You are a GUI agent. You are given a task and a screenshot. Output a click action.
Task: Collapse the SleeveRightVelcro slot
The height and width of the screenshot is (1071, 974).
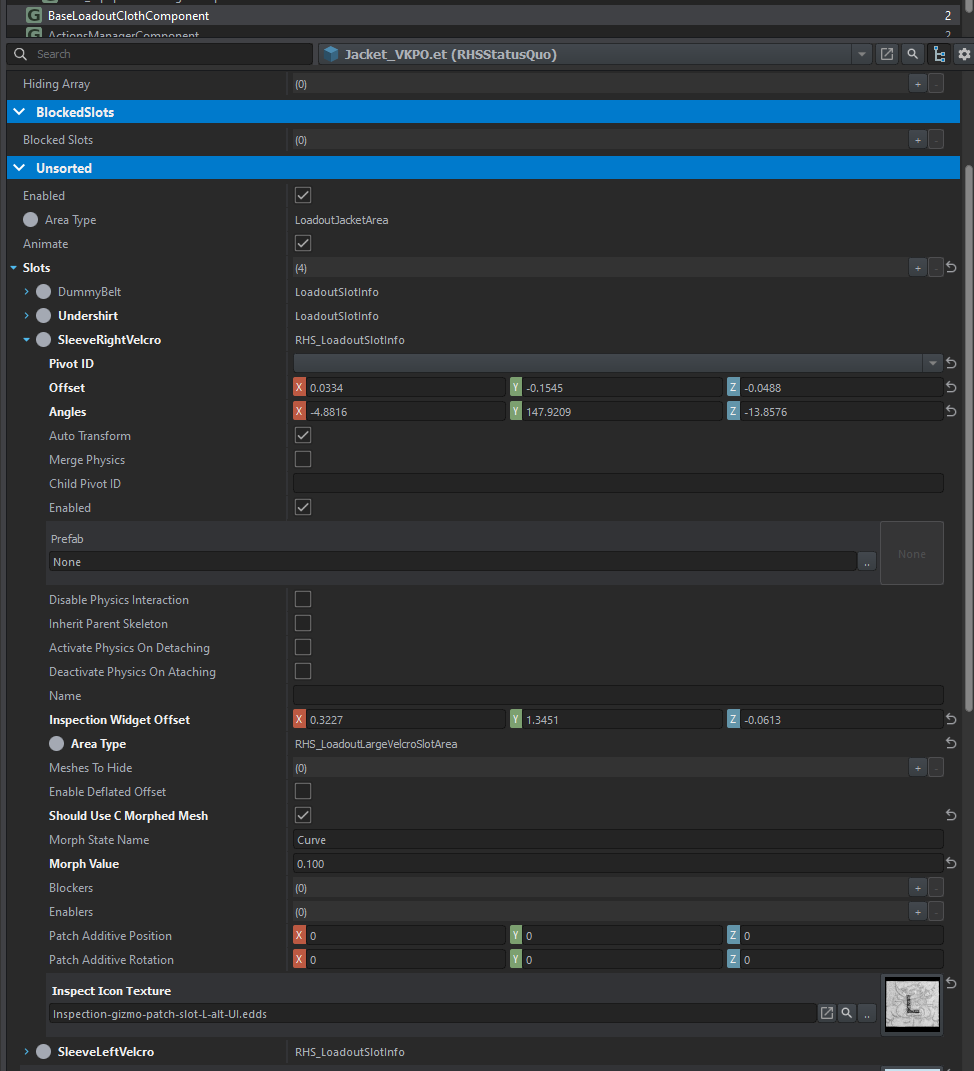[x=27, y=340]
